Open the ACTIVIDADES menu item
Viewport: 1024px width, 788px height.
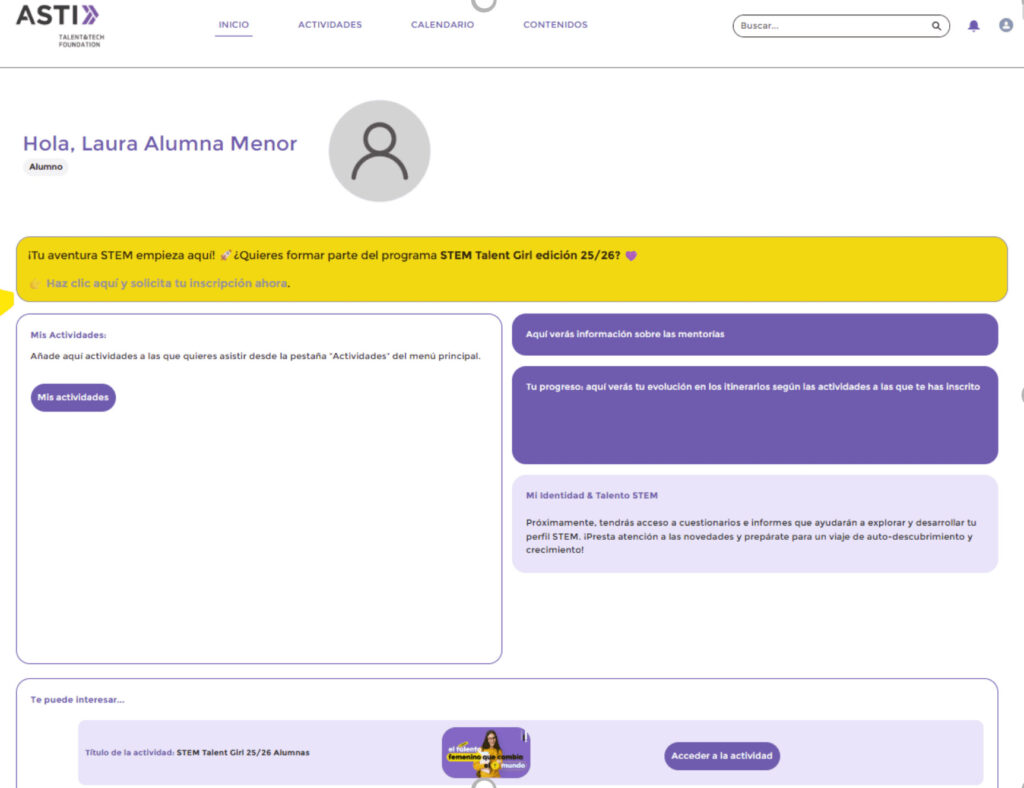[330, 25]
